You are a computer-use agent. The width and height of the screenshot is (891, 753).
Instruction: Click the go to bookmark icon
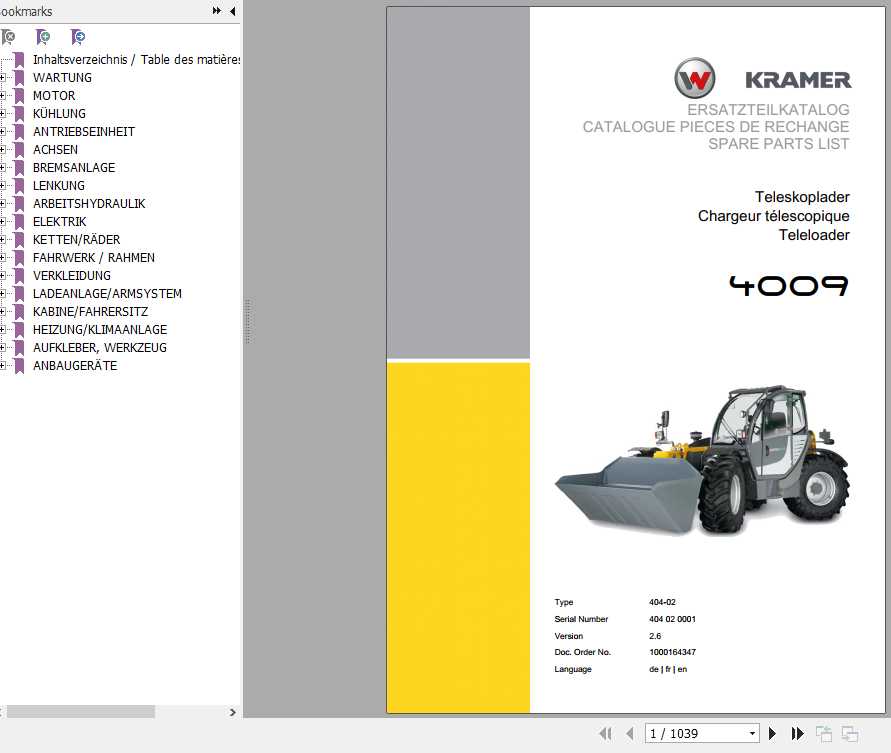78,38
